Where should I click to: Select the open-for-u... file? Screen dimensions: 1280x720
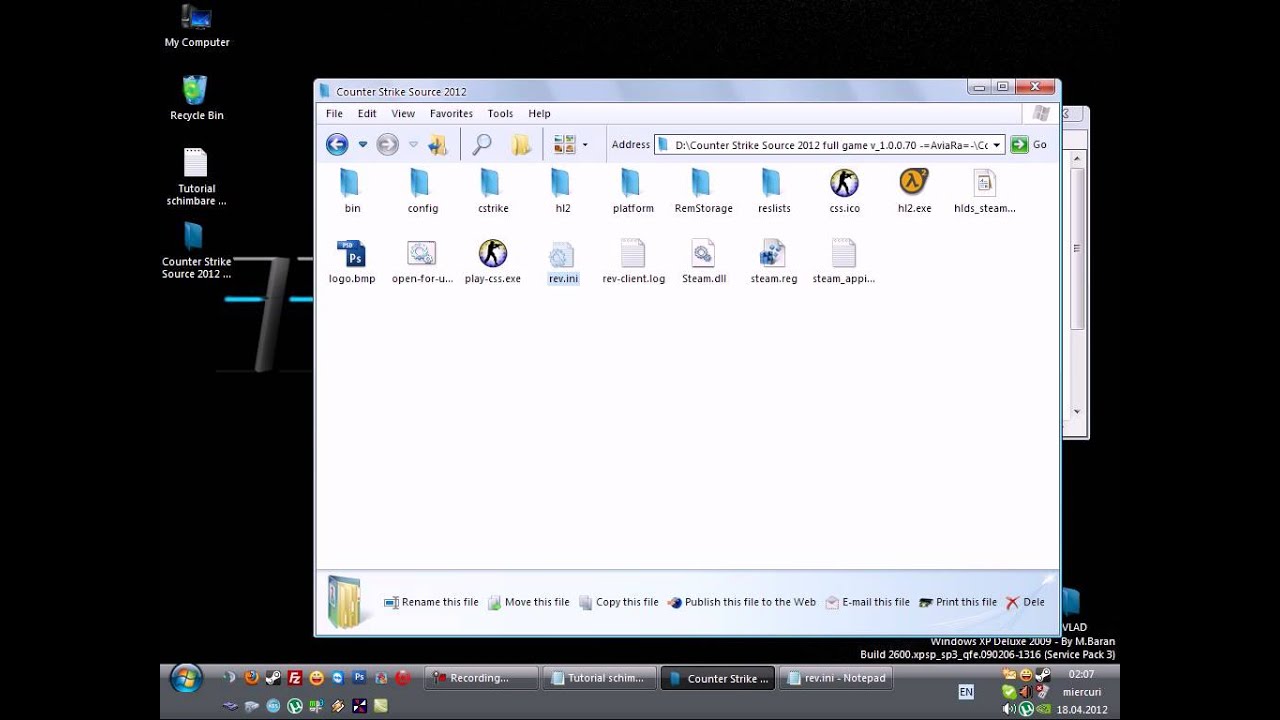(x=422, y=261)
